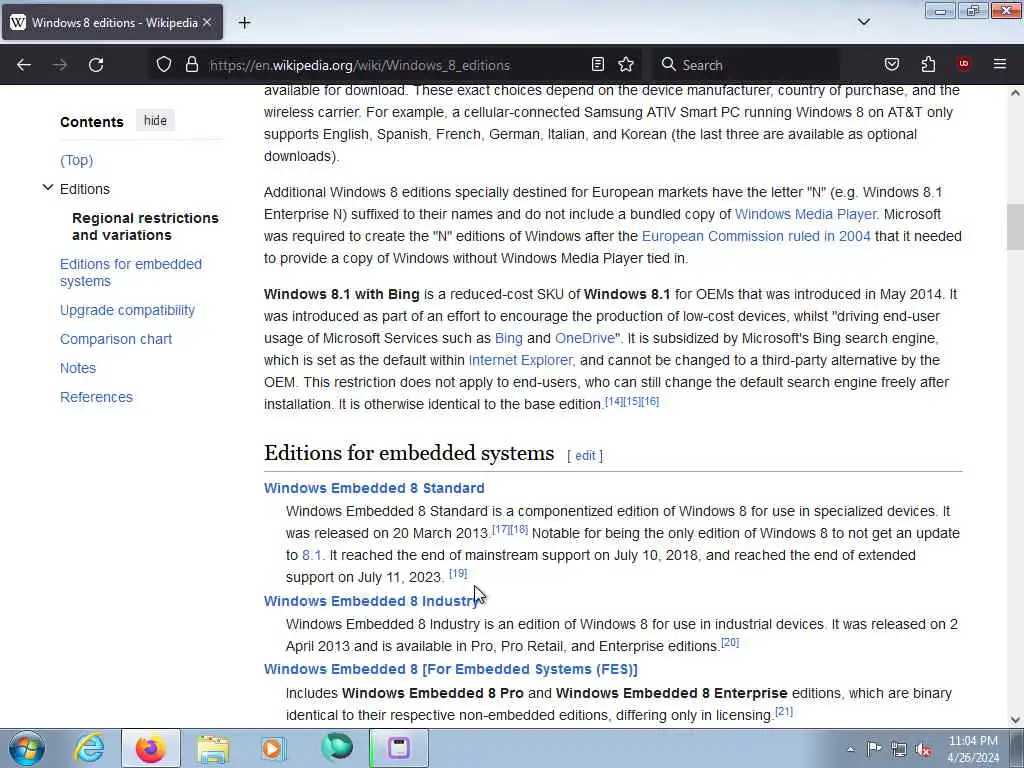Open the 8.1 update link
The height and width of the screenshot is (768, 1024).
tap(312, 555)
